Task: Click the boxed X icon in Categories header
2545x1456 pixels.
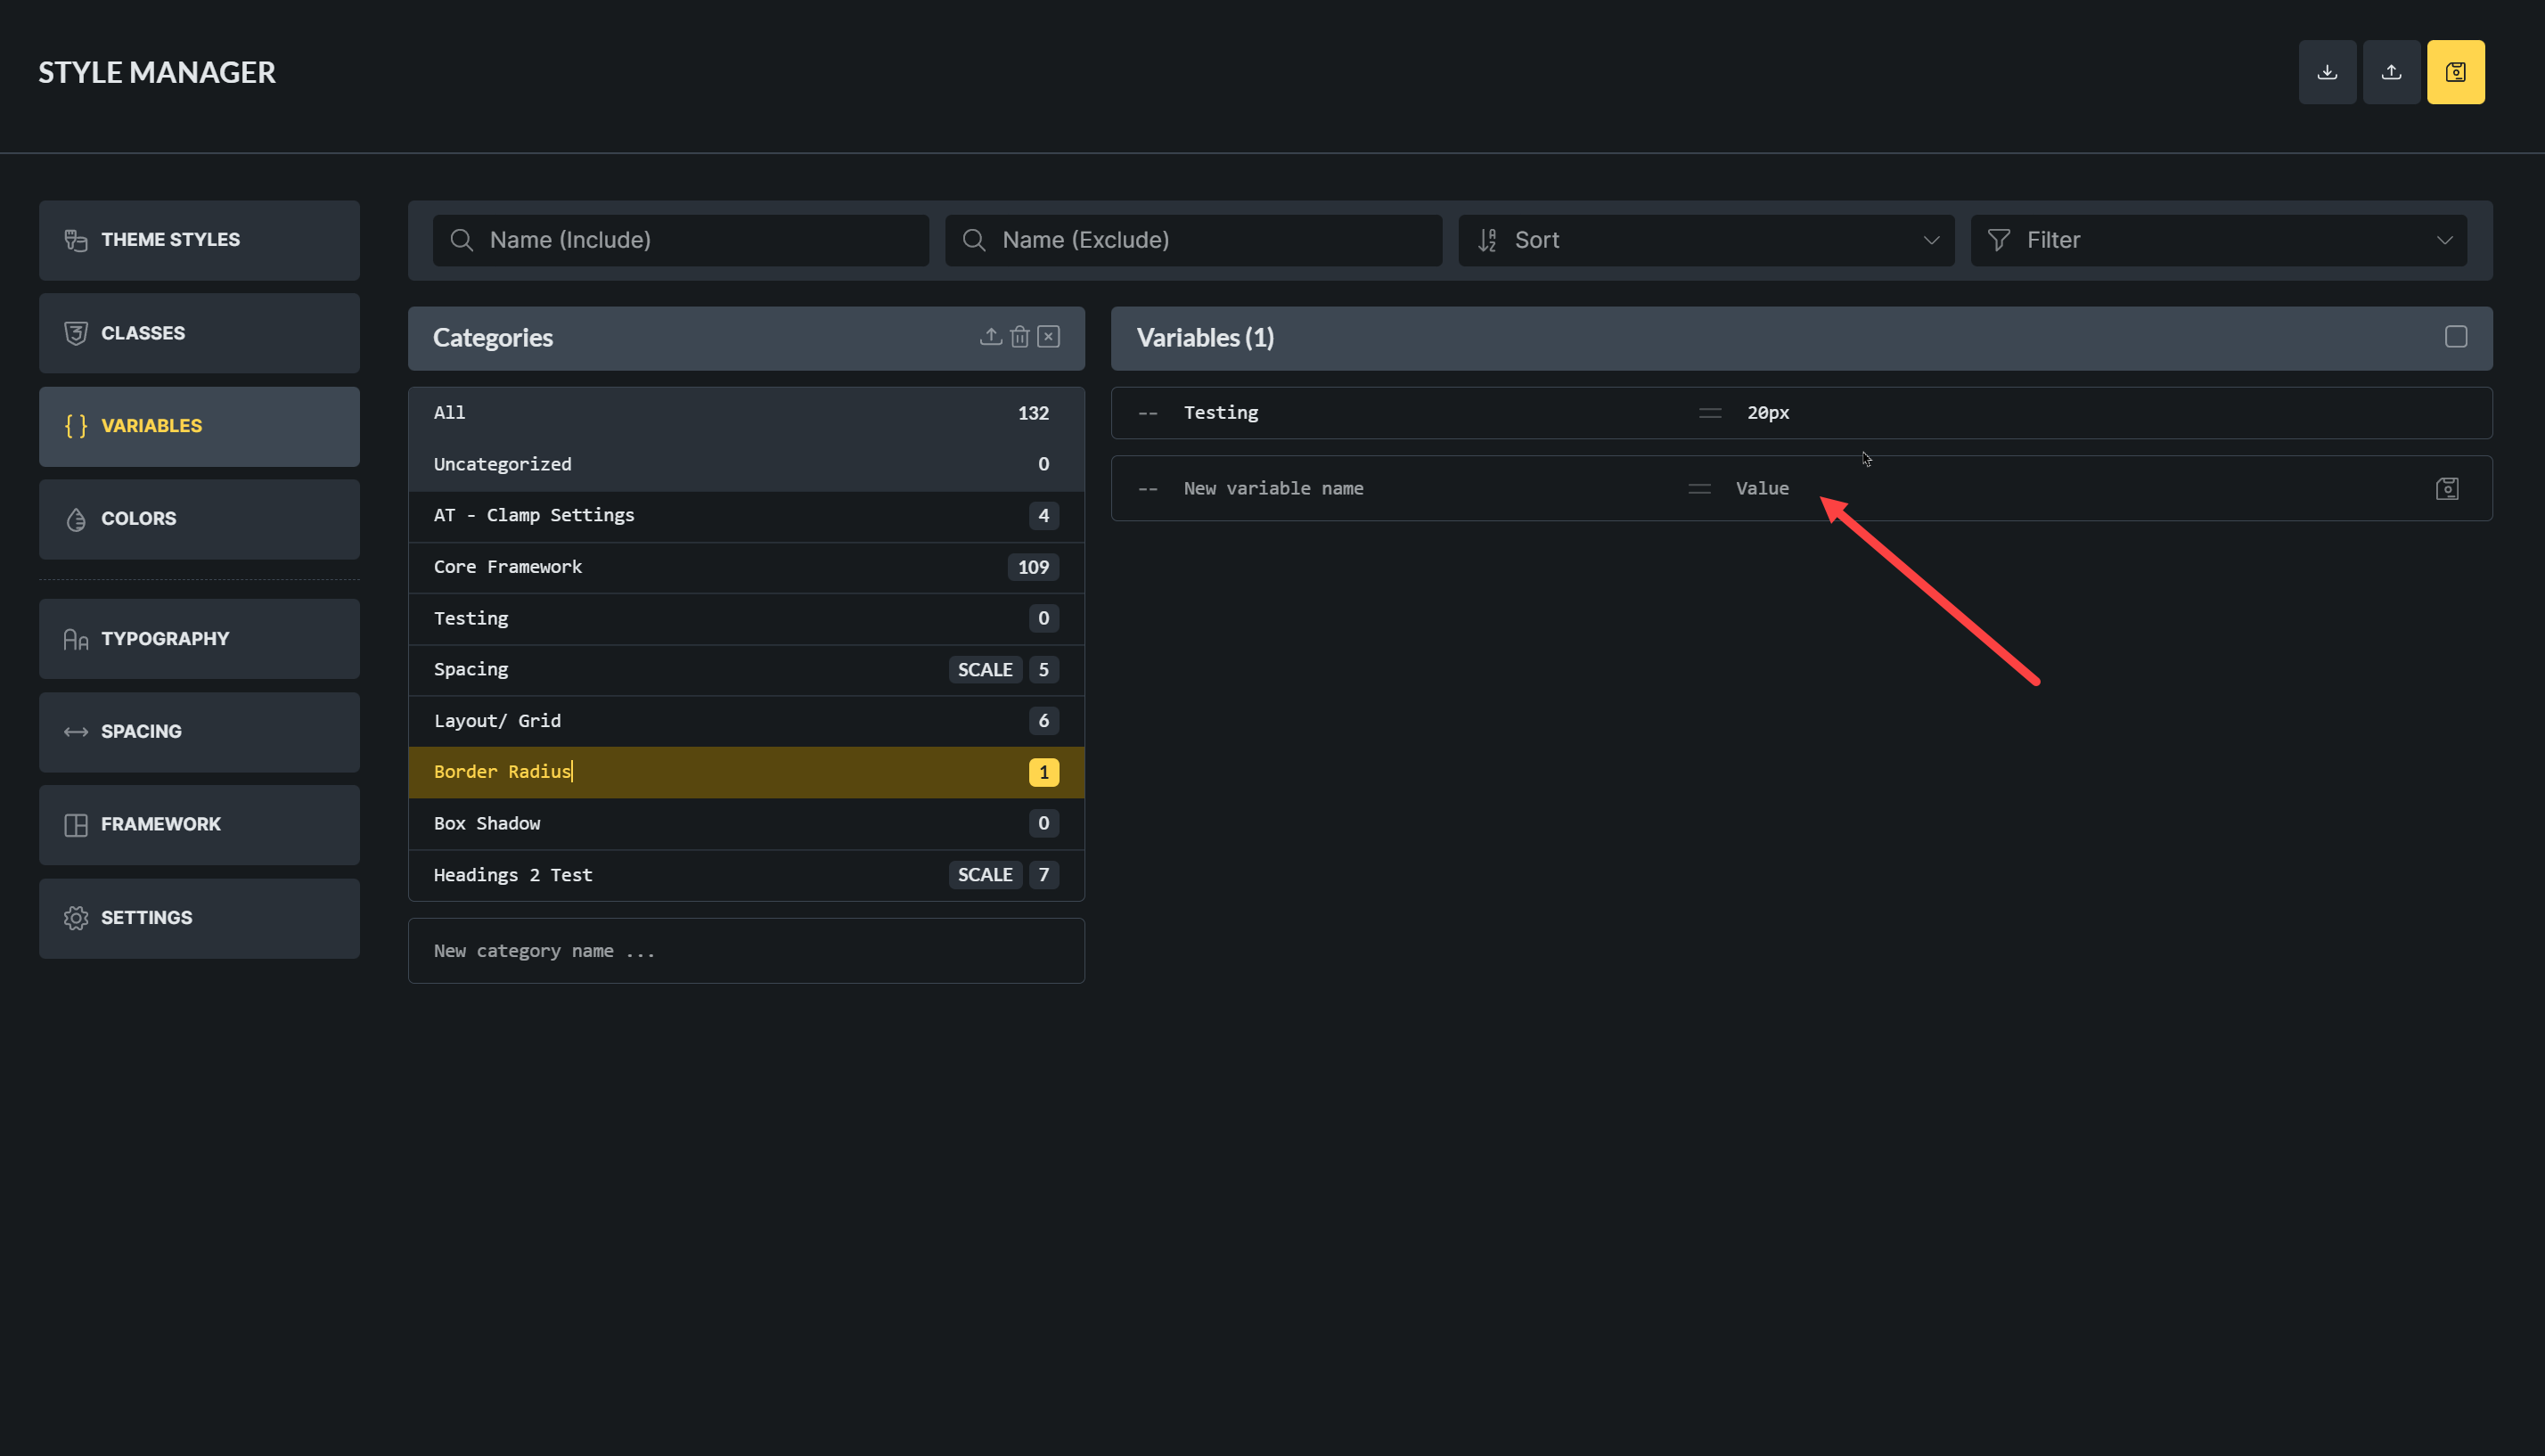Action: point(1048,337)
